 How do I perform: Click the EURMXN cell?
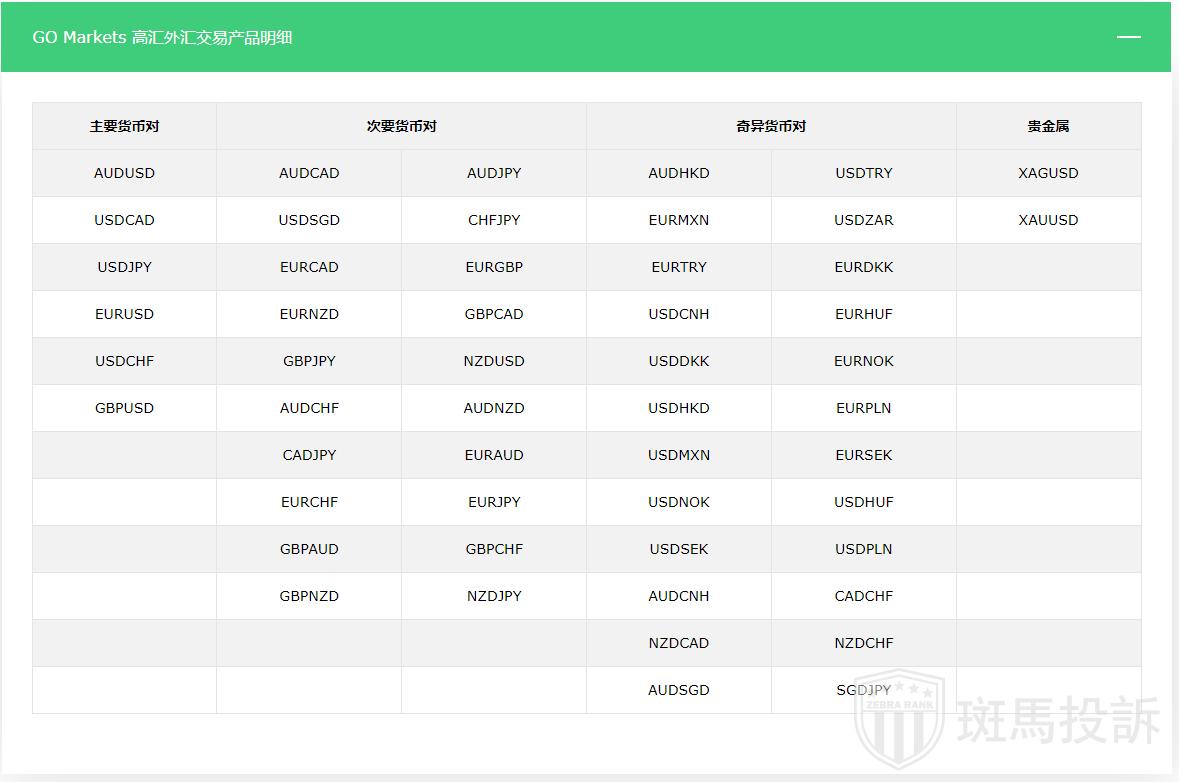pyautogui.click(x=679, y=220)
